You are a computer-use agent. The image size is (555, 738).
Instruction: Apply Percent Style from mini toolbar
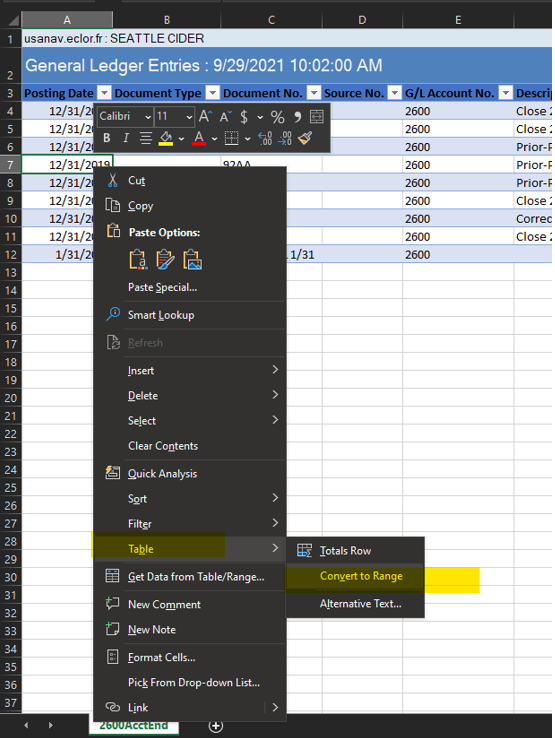277,117
